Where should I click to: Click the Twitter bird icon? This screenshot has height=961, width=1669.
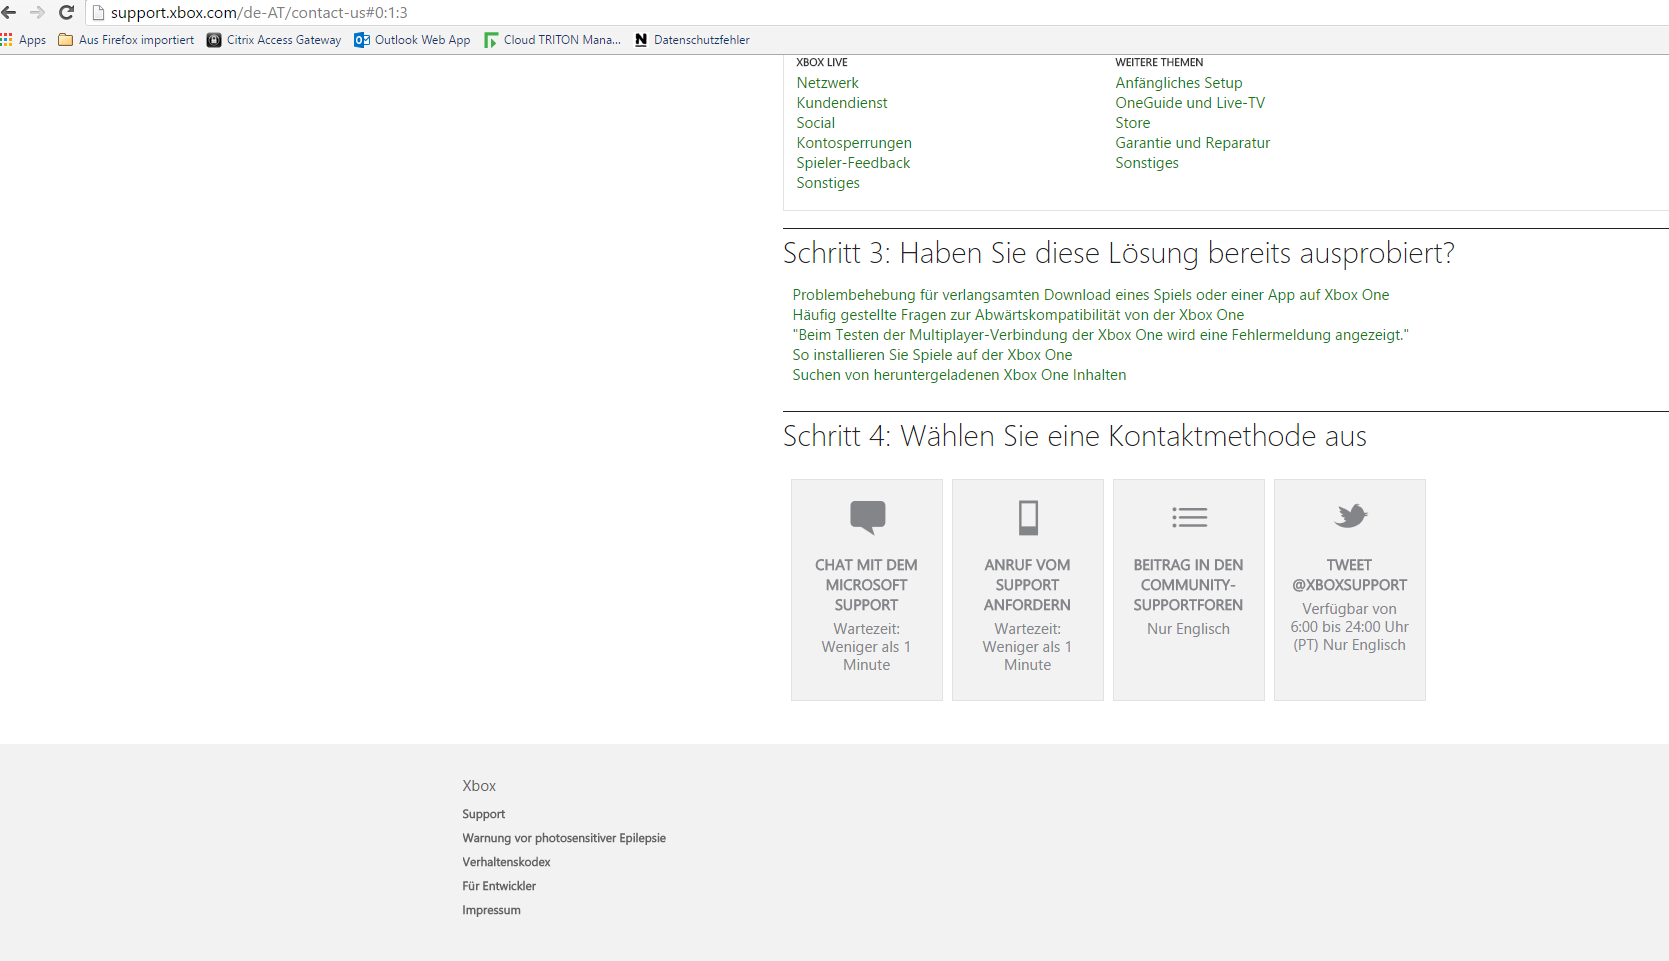[1350, 516]
